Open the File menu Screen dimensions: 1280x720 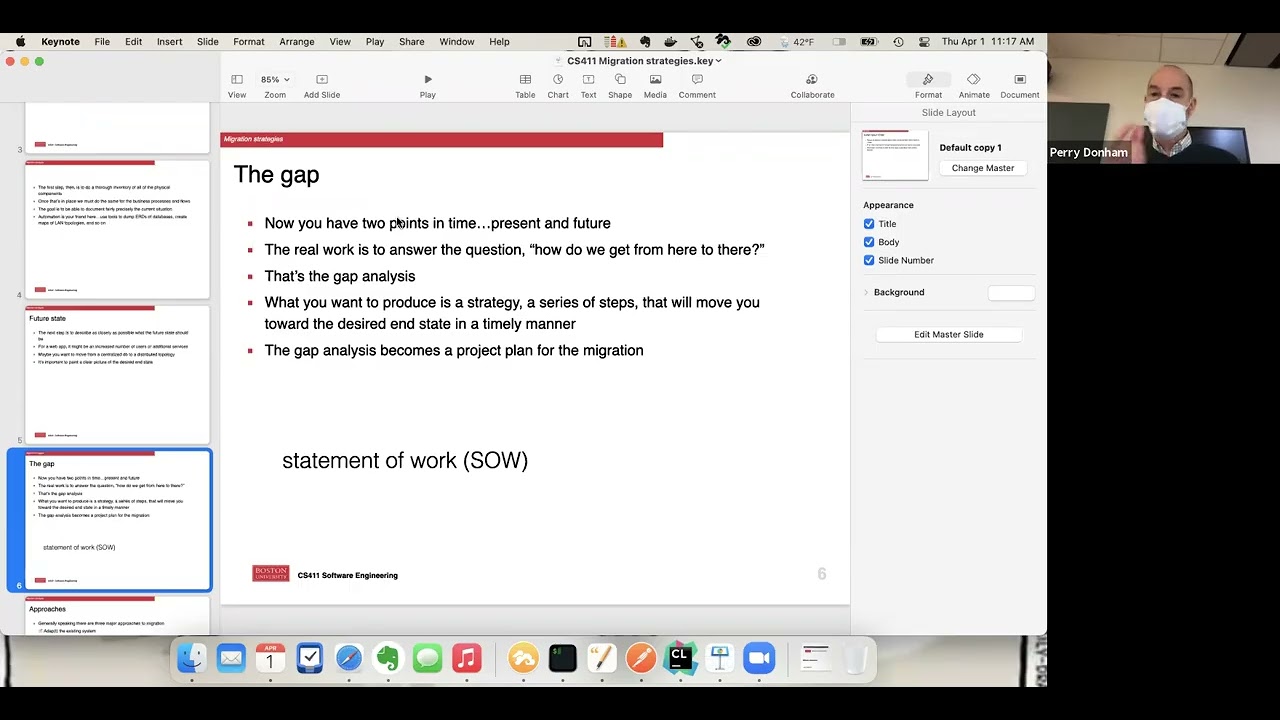[x=102, y=42]
